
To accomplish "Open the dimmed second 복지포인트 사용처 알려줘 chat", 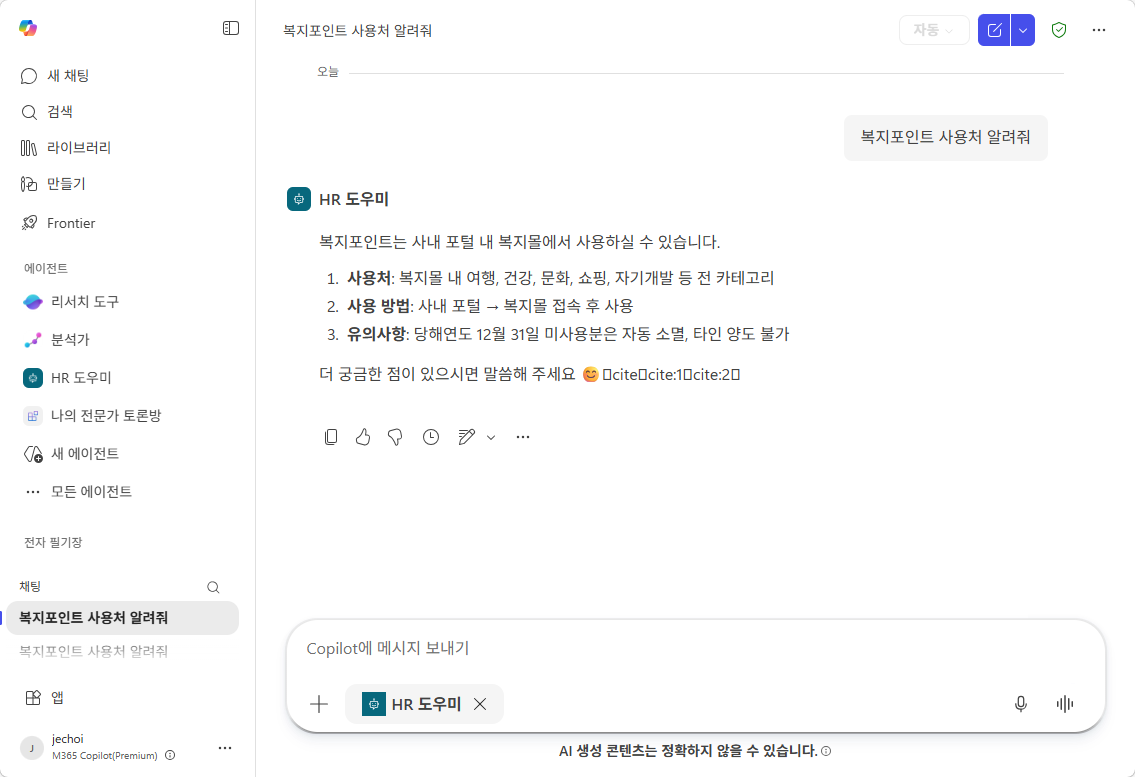I will [x=93, y=651].
